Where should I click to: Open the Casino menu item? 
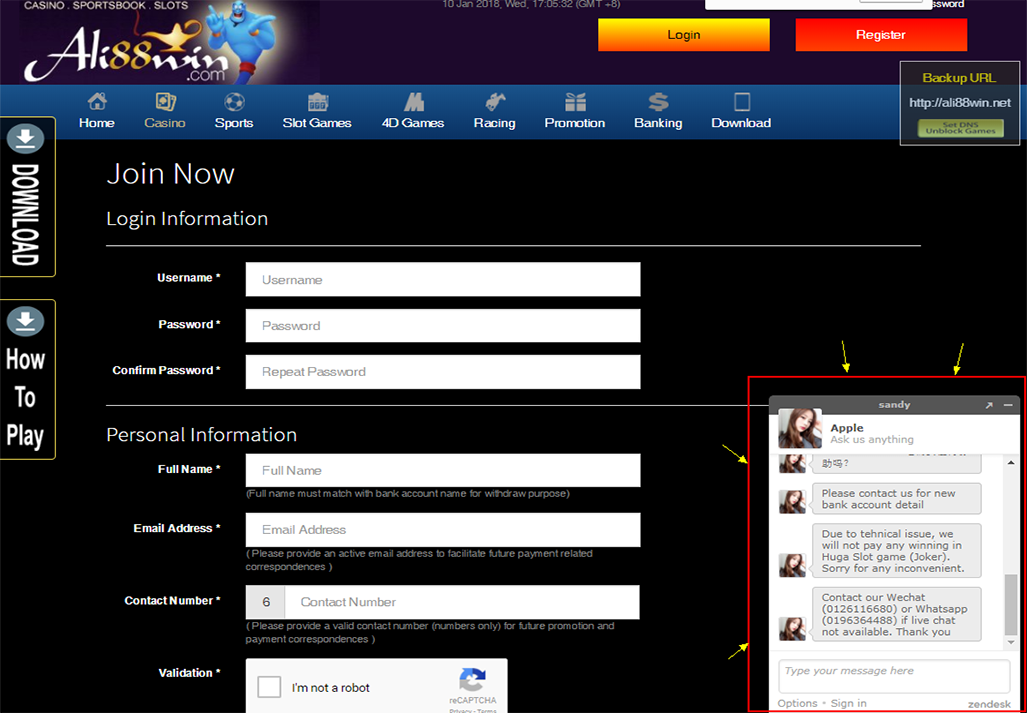165,112
